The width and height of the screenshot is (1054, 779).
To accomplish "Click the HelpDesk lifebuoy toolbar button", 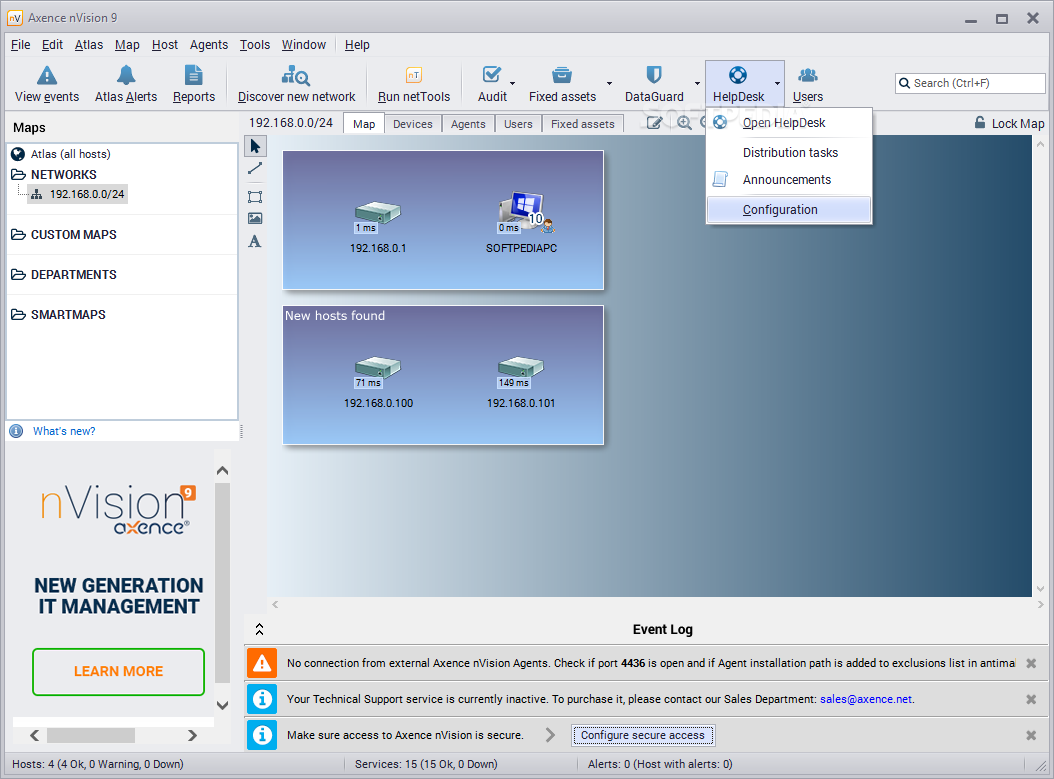I will click(738, 84).
